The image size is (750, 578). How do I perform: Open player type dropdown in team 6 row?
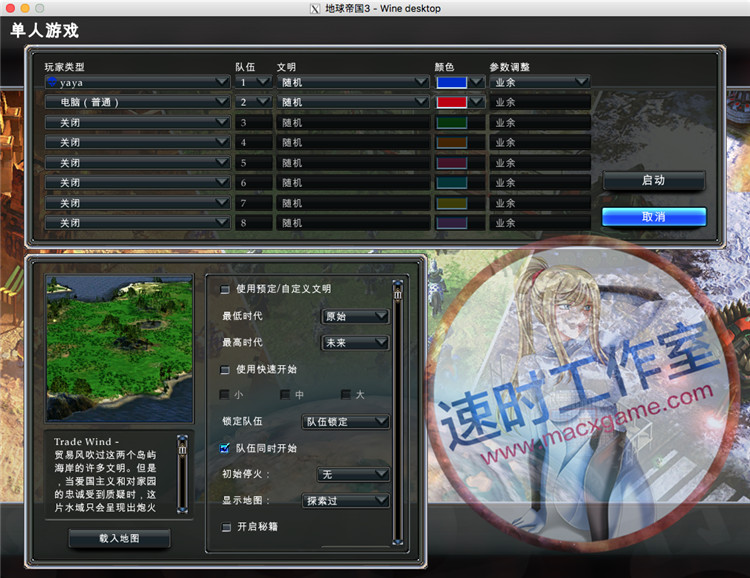(x=138, y=182)
